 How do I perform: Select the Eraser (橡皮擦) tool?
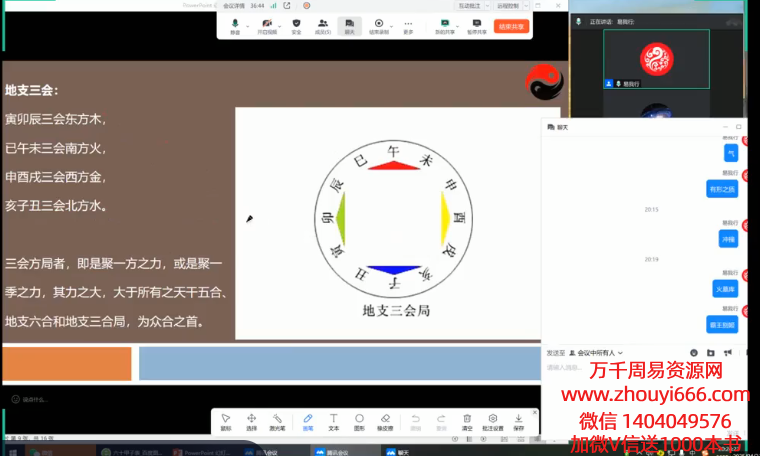click(385, 420)
